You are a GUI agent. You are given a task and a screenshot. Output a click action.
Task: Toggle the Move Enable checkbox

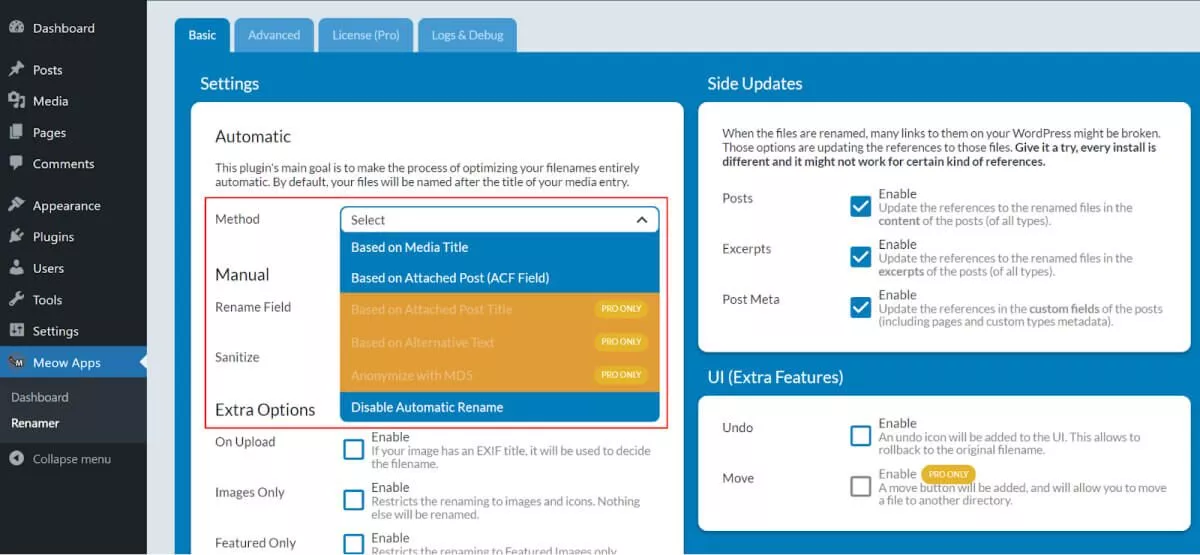pos(860,487)
